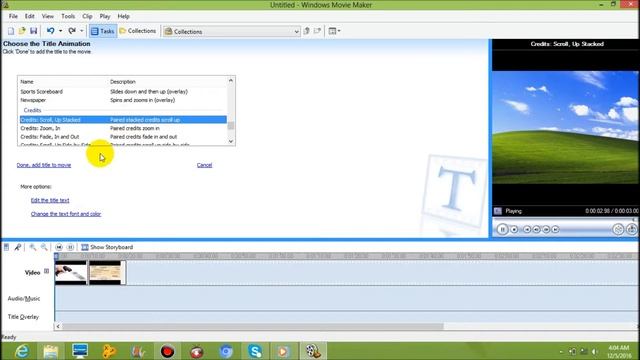
Task: Click Edit the title text link
Action: [50, 200]
